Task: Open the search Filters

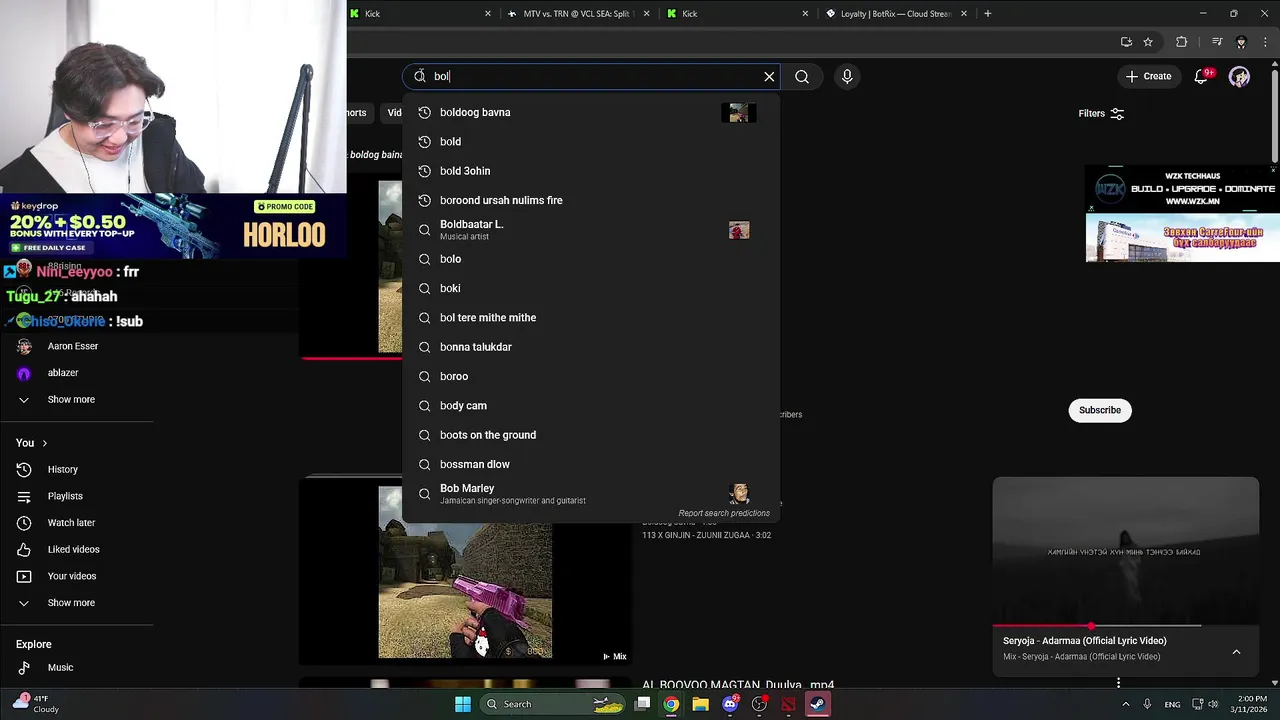Action: coord(1101,113)
